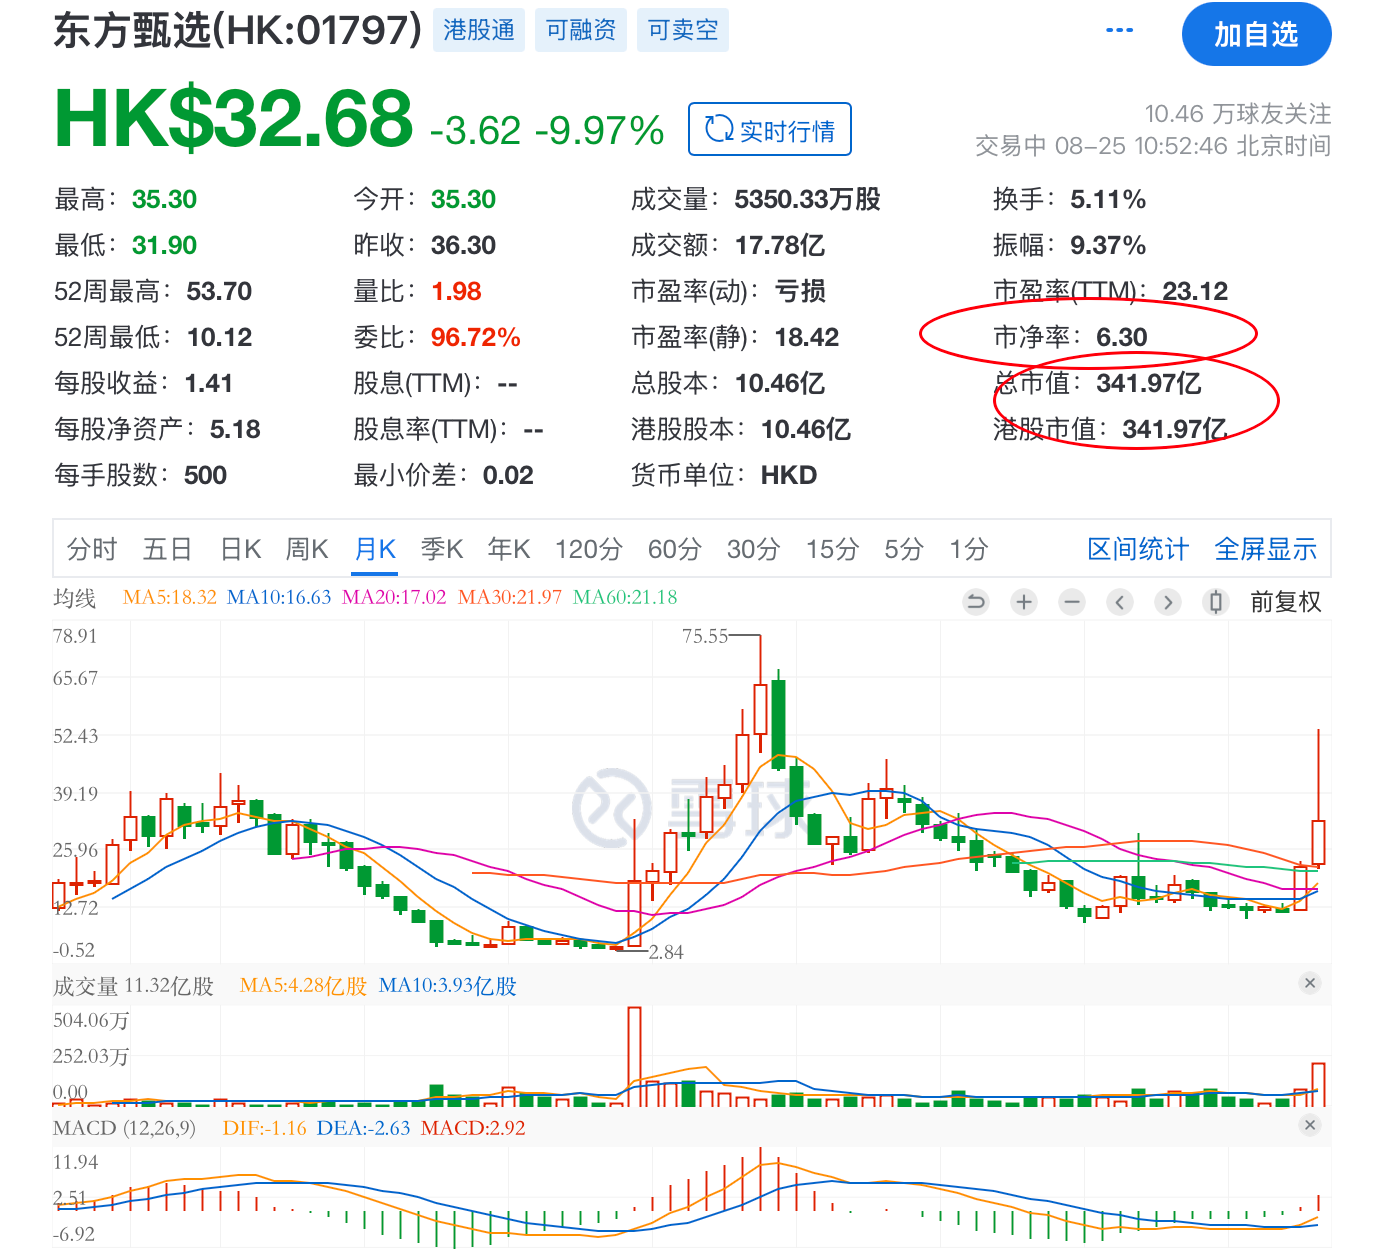This screenshot has height=1250, width=1398.
Task: Move chart right with the right chevron
Action: tap(1167, 602)
